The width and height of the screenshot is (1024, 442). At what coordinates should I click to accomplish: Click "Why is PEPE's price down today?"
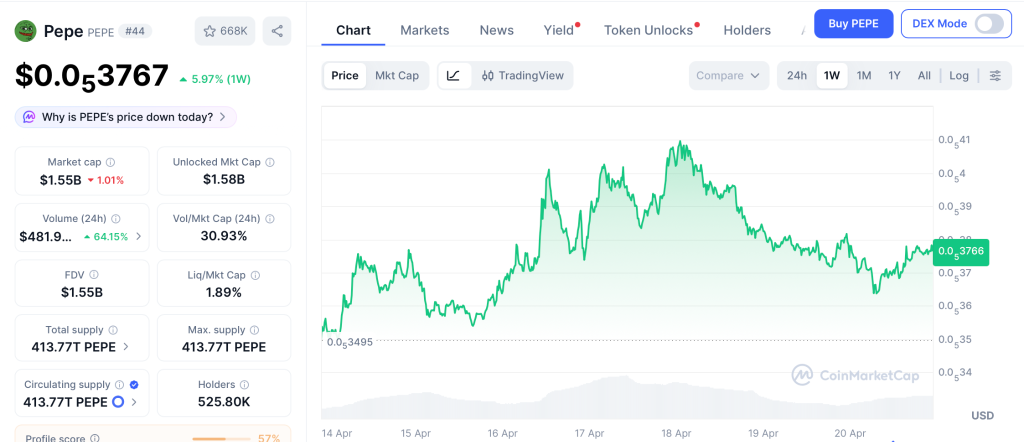tap(127, 117)
